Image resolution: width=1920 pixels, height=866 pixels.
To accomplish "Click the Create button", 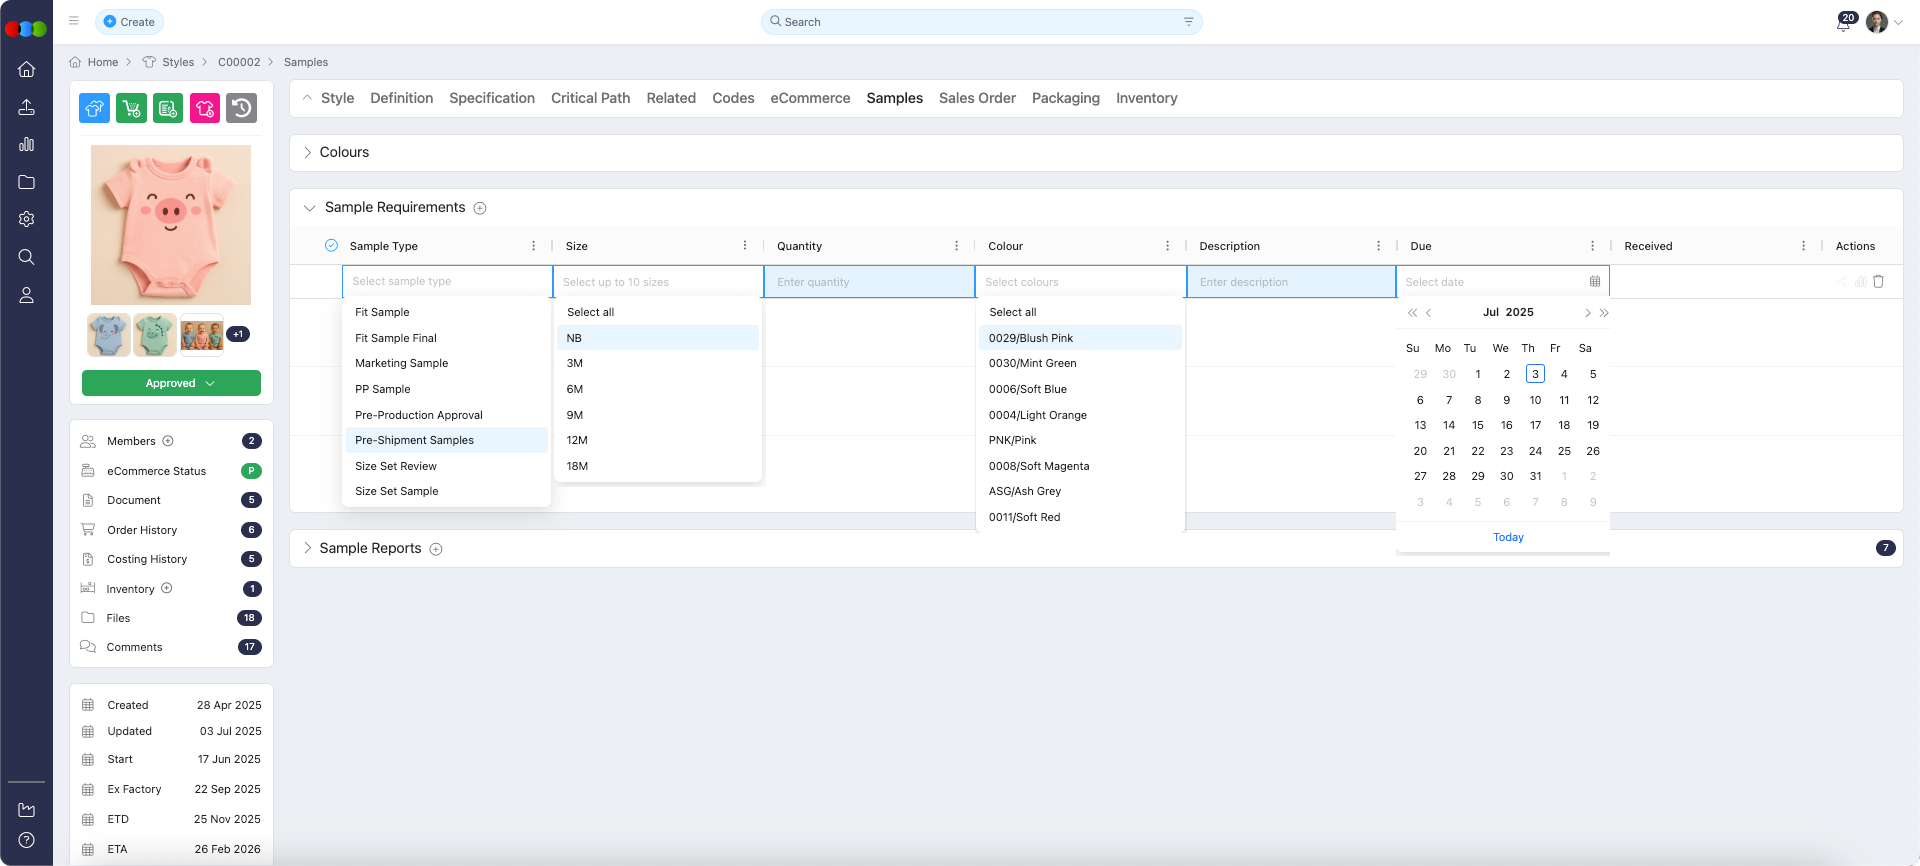I will [129, 22].
